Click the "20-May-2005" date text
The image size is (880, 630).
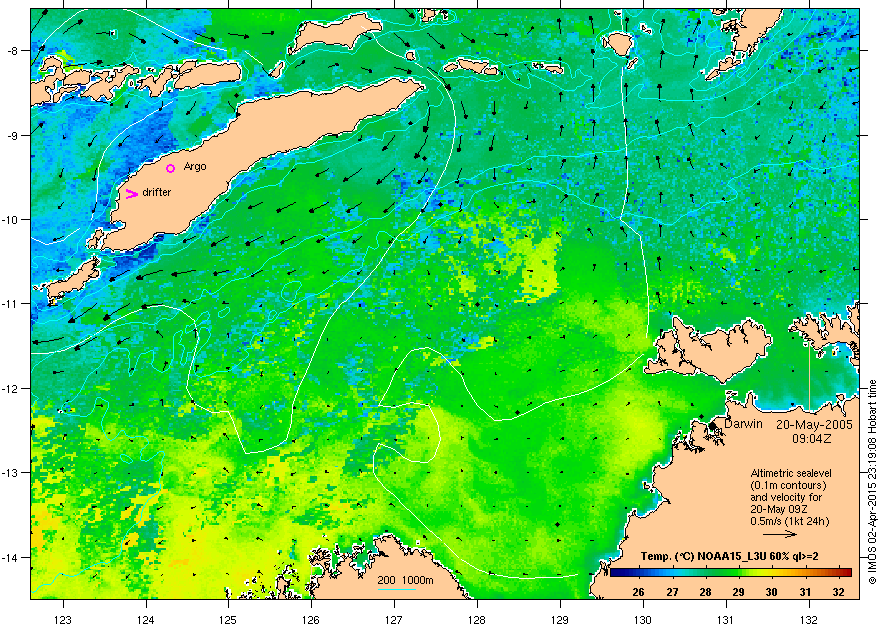point(814,425)
